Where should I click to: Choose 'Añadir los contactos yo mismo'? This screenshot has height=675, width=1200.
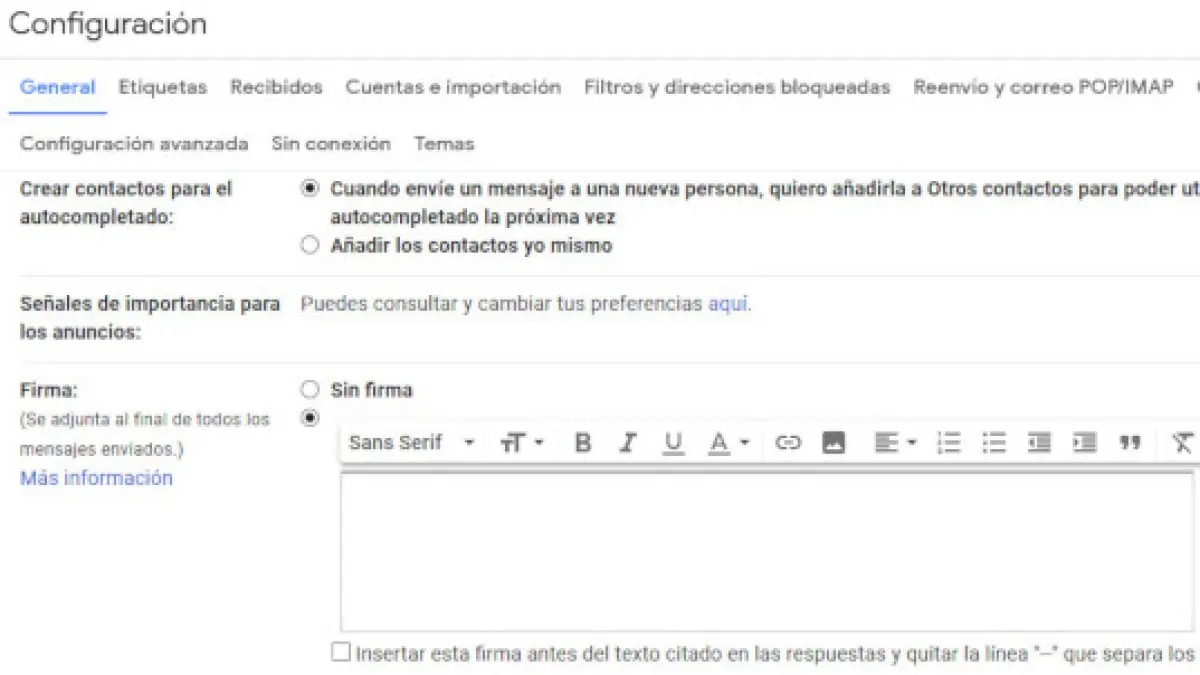310,245
